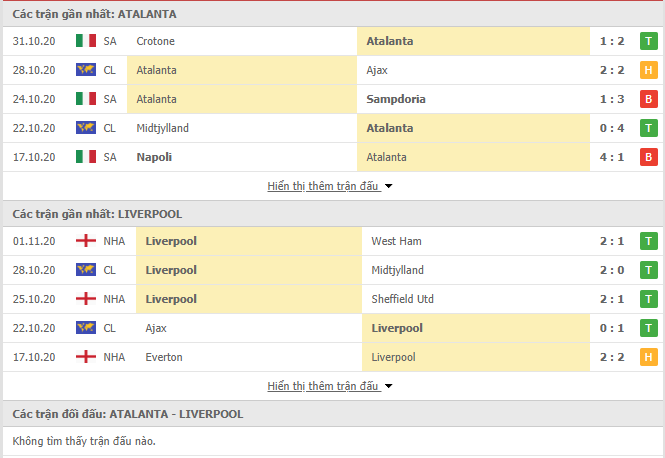Screen dimensions: 665x458
Task: Click the green T badge for Liverpool vs Sheffield Utd
Action: 648,299
